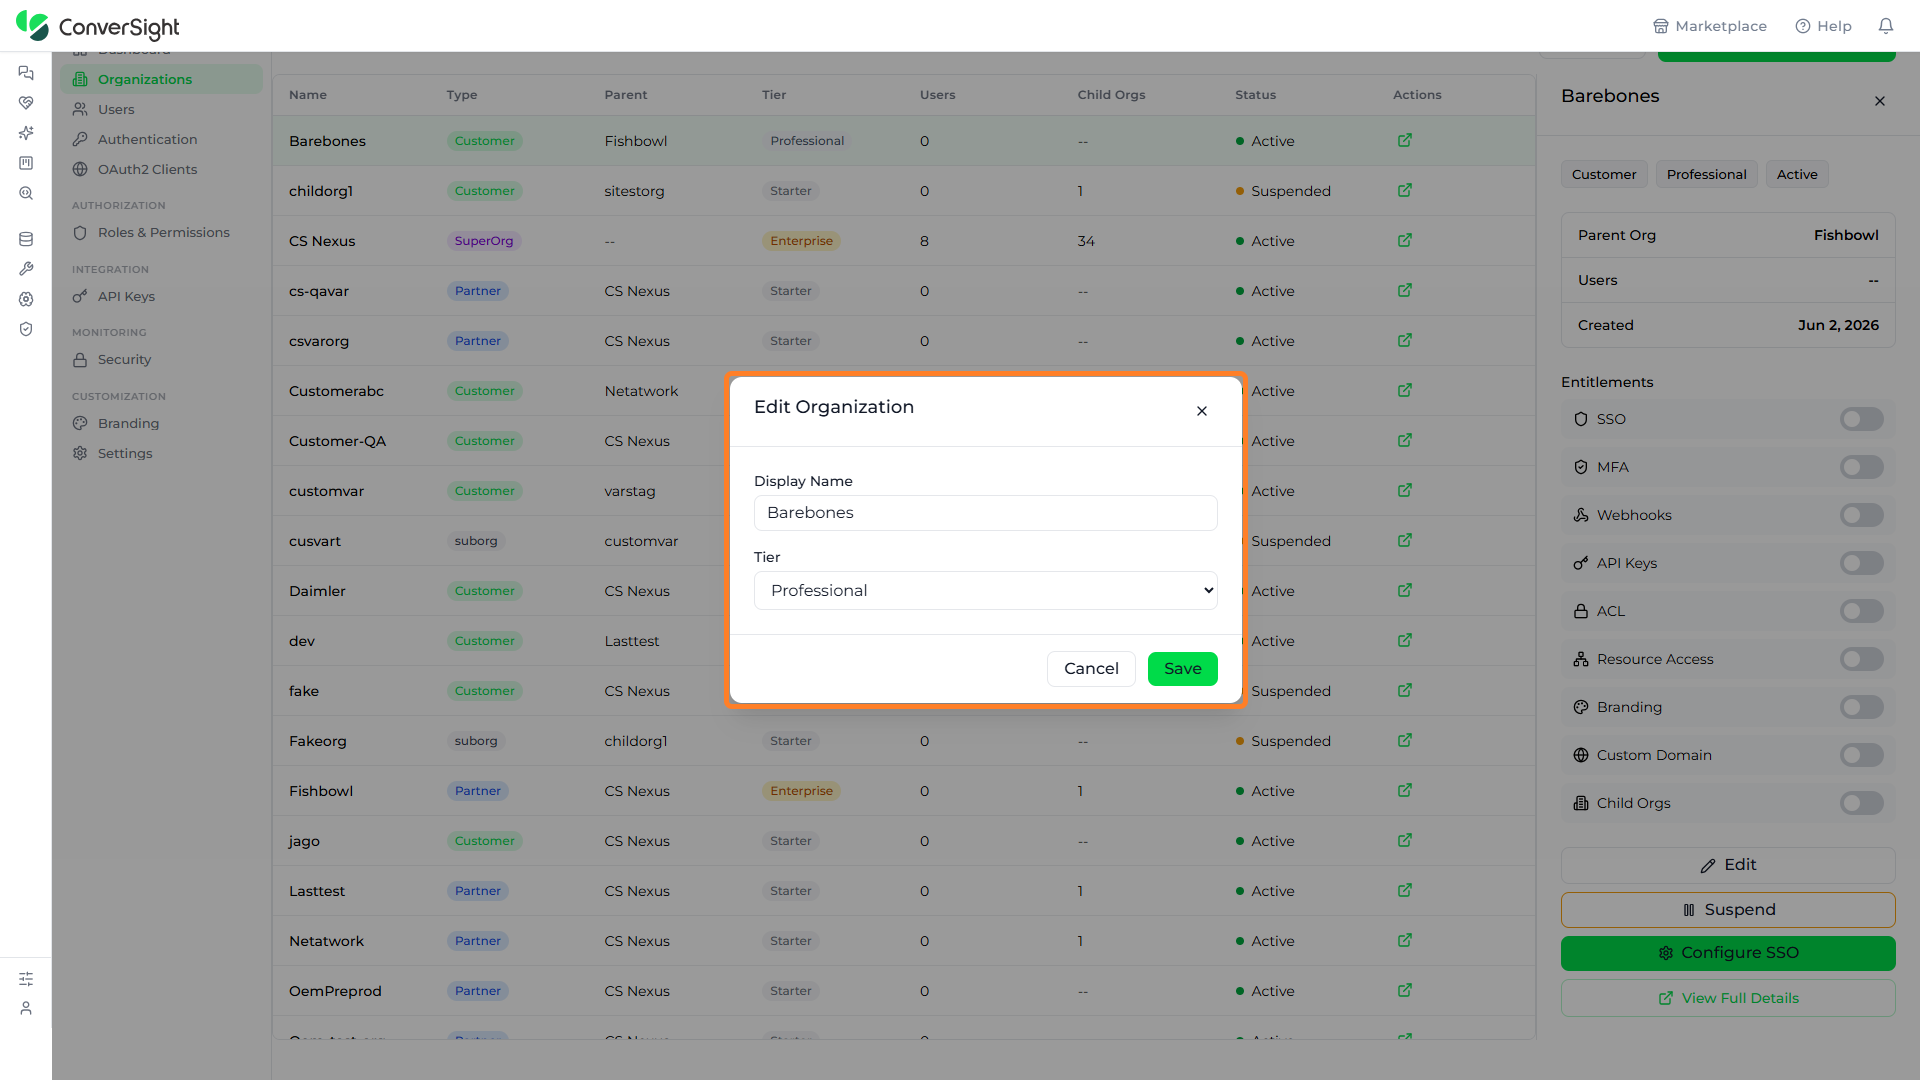Viewport: 1920px width, 1080px height.
Task: Open Security in the sidebar
Action: 161,359
